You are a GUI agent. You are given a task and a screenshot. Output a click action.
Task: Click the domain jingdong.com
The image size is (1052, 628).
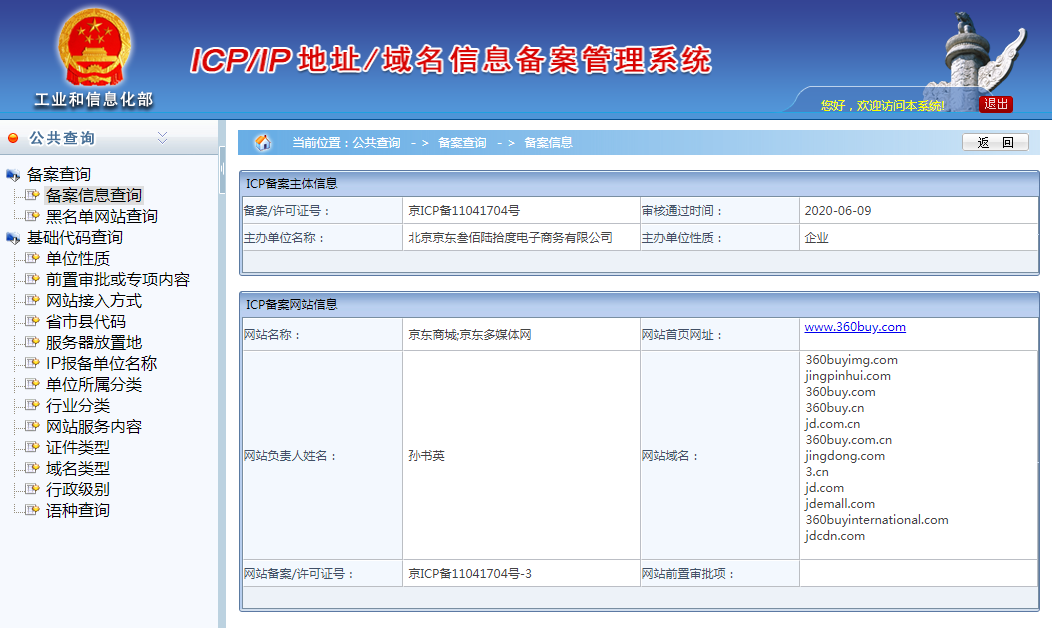(845, 456)
